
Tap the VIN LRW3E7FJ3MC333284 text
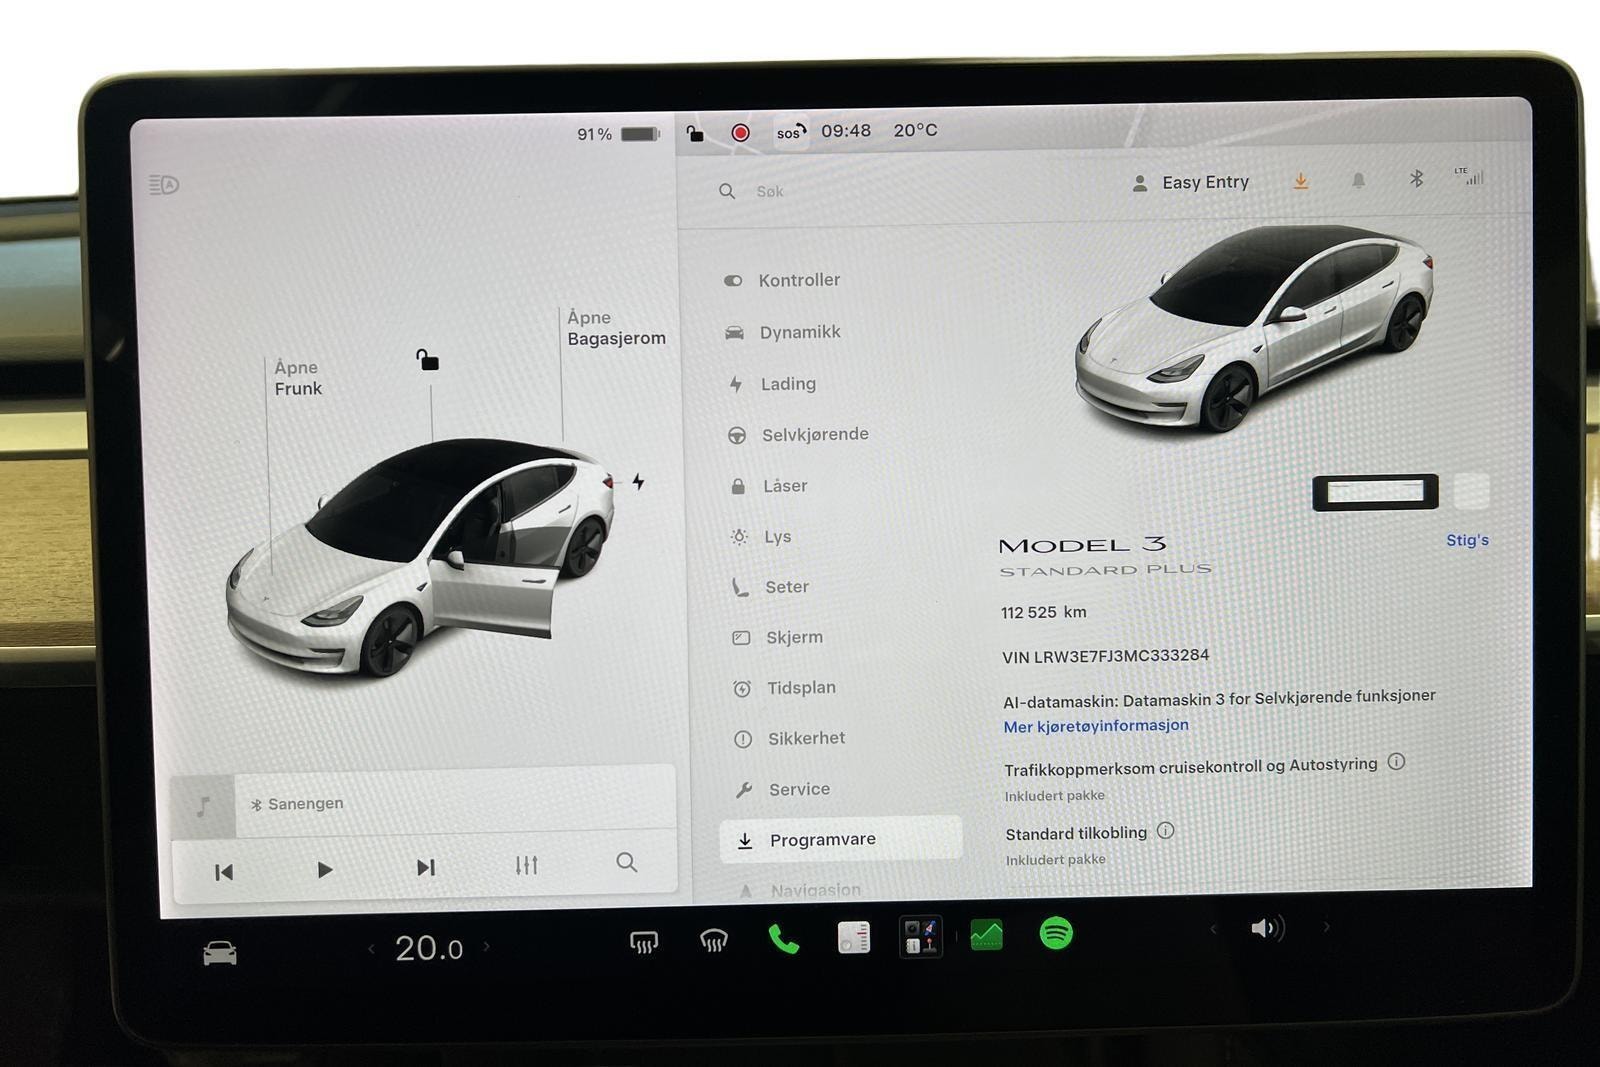tap(1105, 656)
